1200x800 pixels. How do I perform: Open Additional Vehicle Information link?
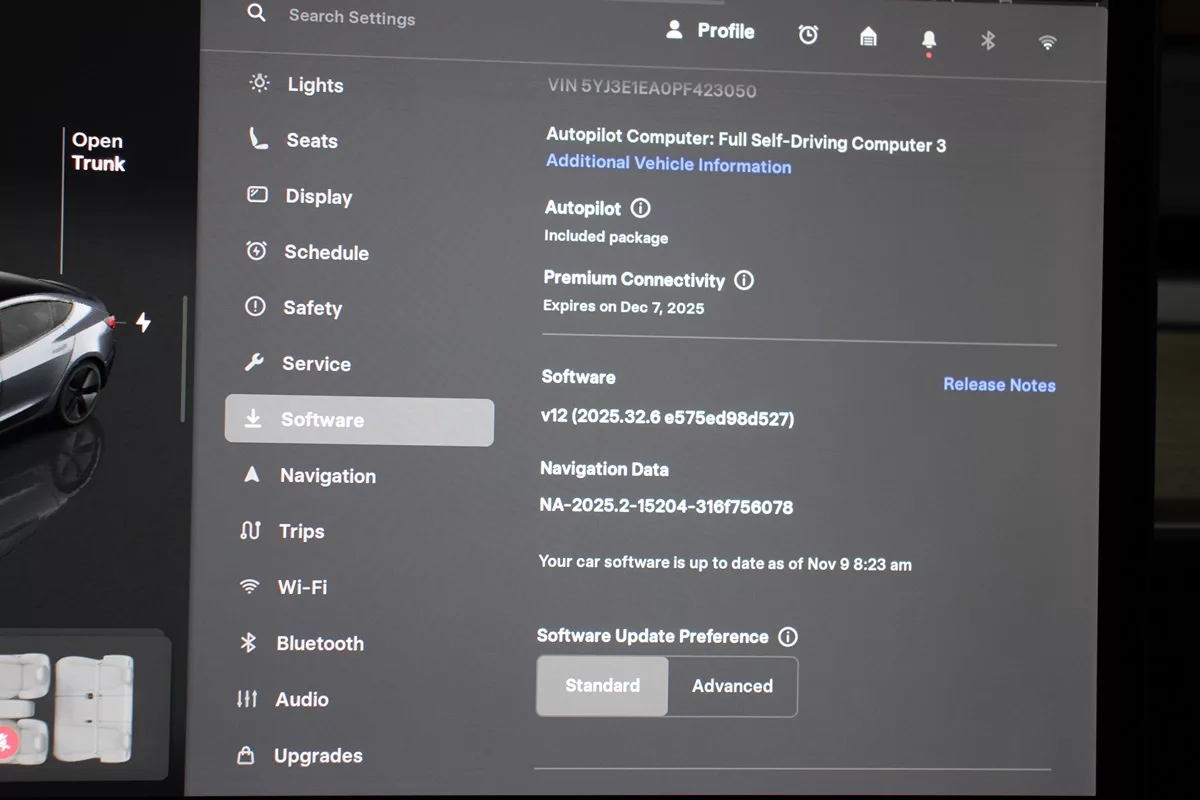tap(668, 165)
